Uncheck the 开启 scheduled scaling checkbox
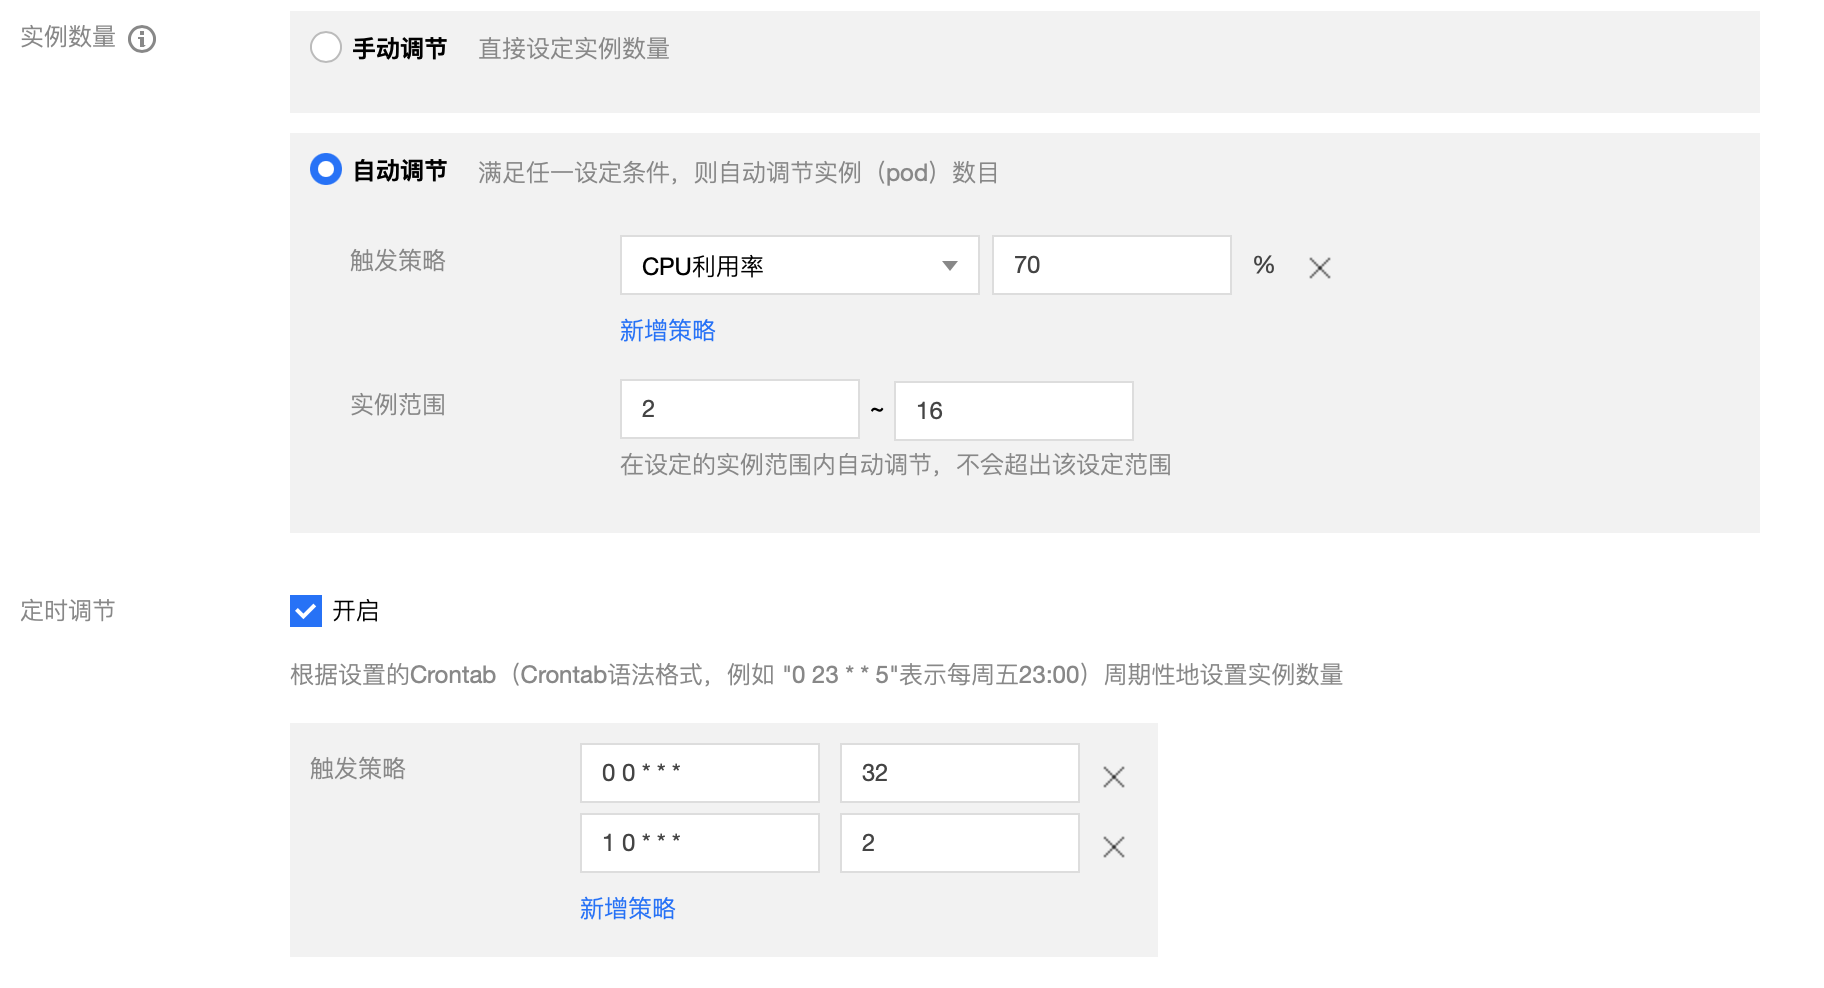This screenshot has width=1824, height=988. click(306, 610)
